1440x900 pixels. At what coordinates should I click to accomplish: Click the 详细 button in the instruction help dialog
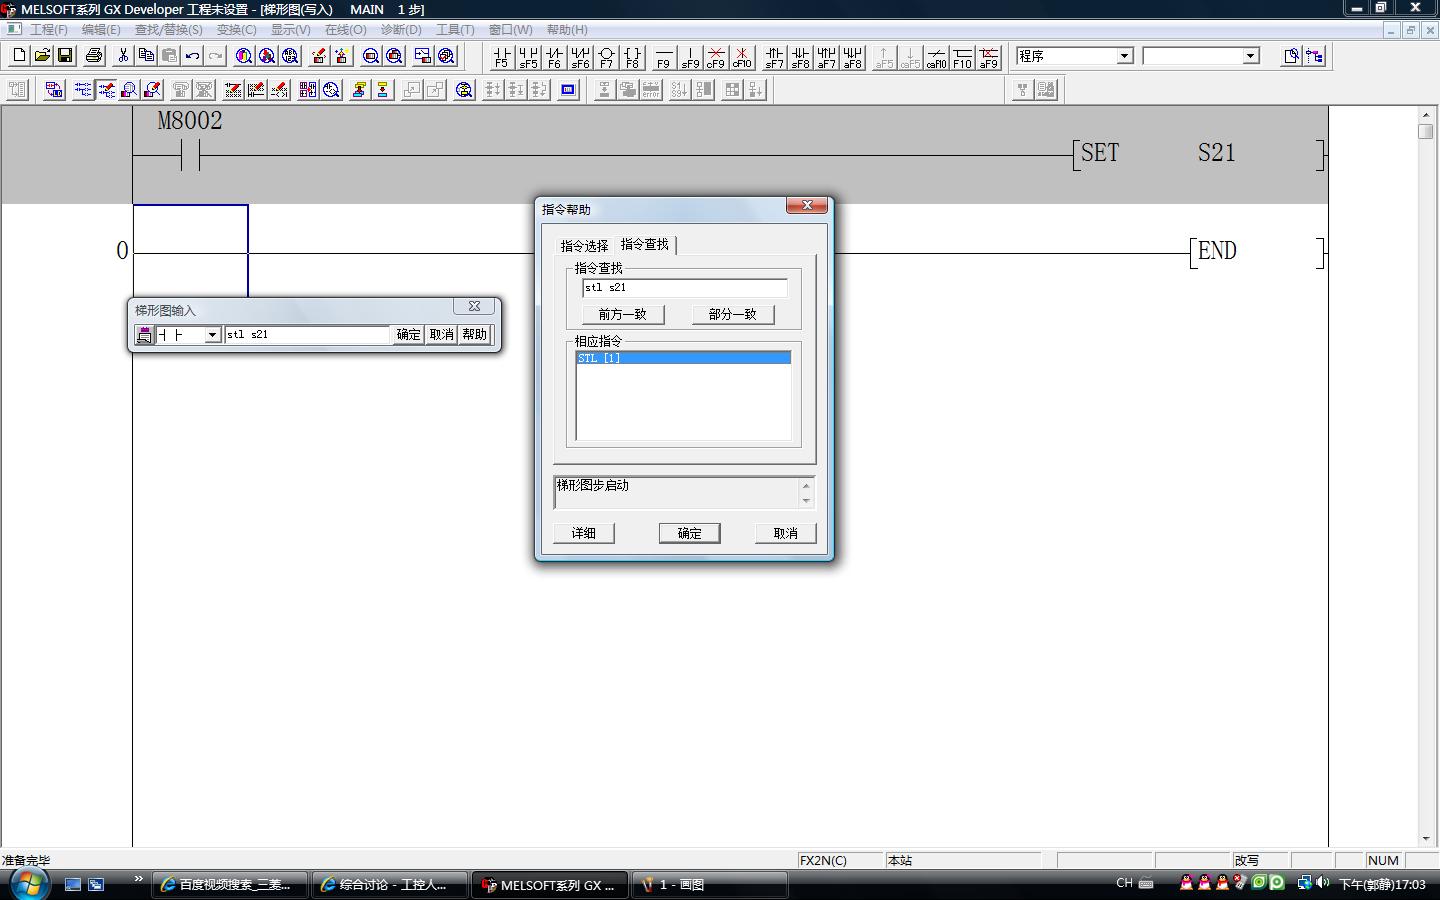583,533
